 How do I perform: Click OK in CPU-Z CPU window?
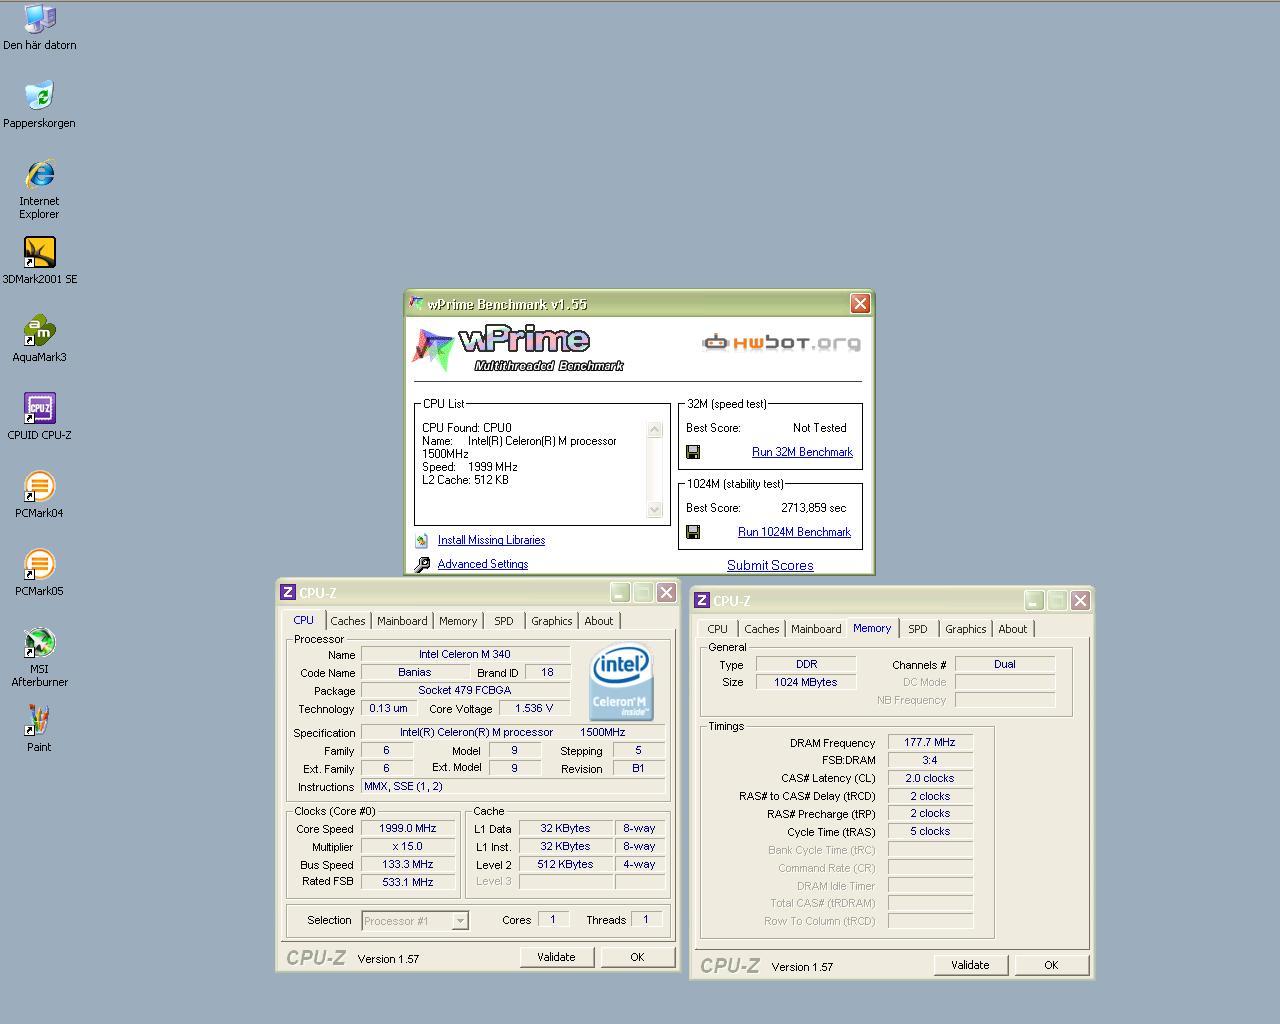click(637, 957)
